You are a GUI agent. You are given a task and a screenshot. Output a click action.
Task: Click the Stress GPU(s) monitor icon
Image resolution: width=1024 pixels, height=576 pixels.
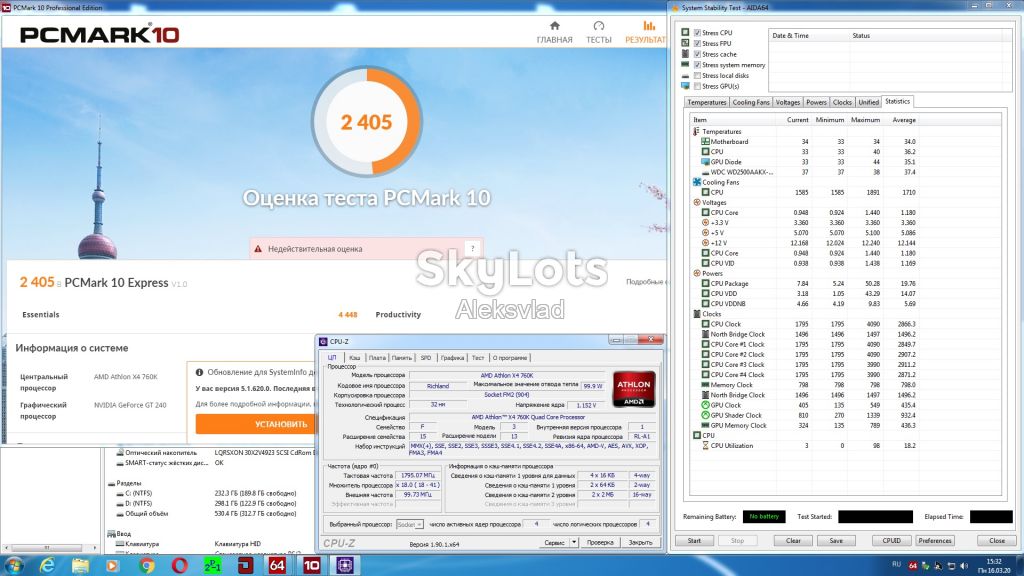click(x=685, y=86)
